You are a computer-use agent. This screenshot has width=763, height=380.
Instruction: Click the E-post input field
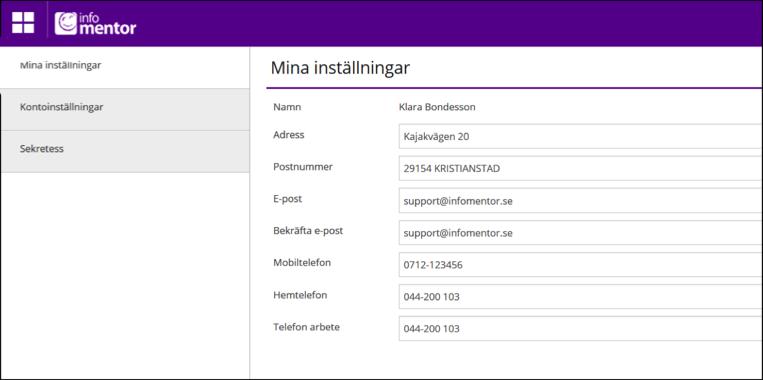581,200
